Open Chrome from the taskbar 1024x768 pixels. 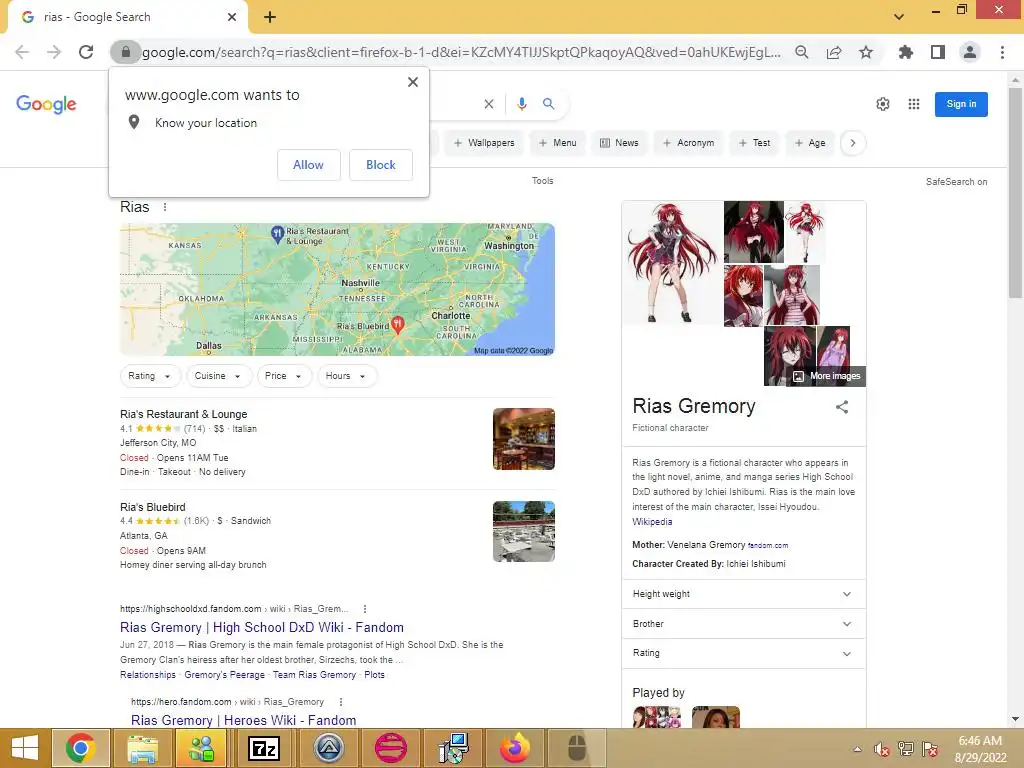tap(80, 748)
